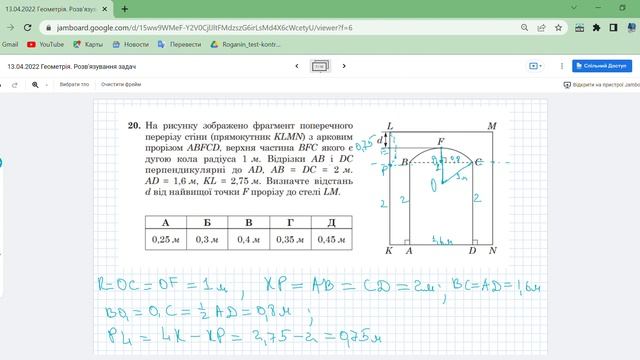Go to the previous frame

pos(297,66)
